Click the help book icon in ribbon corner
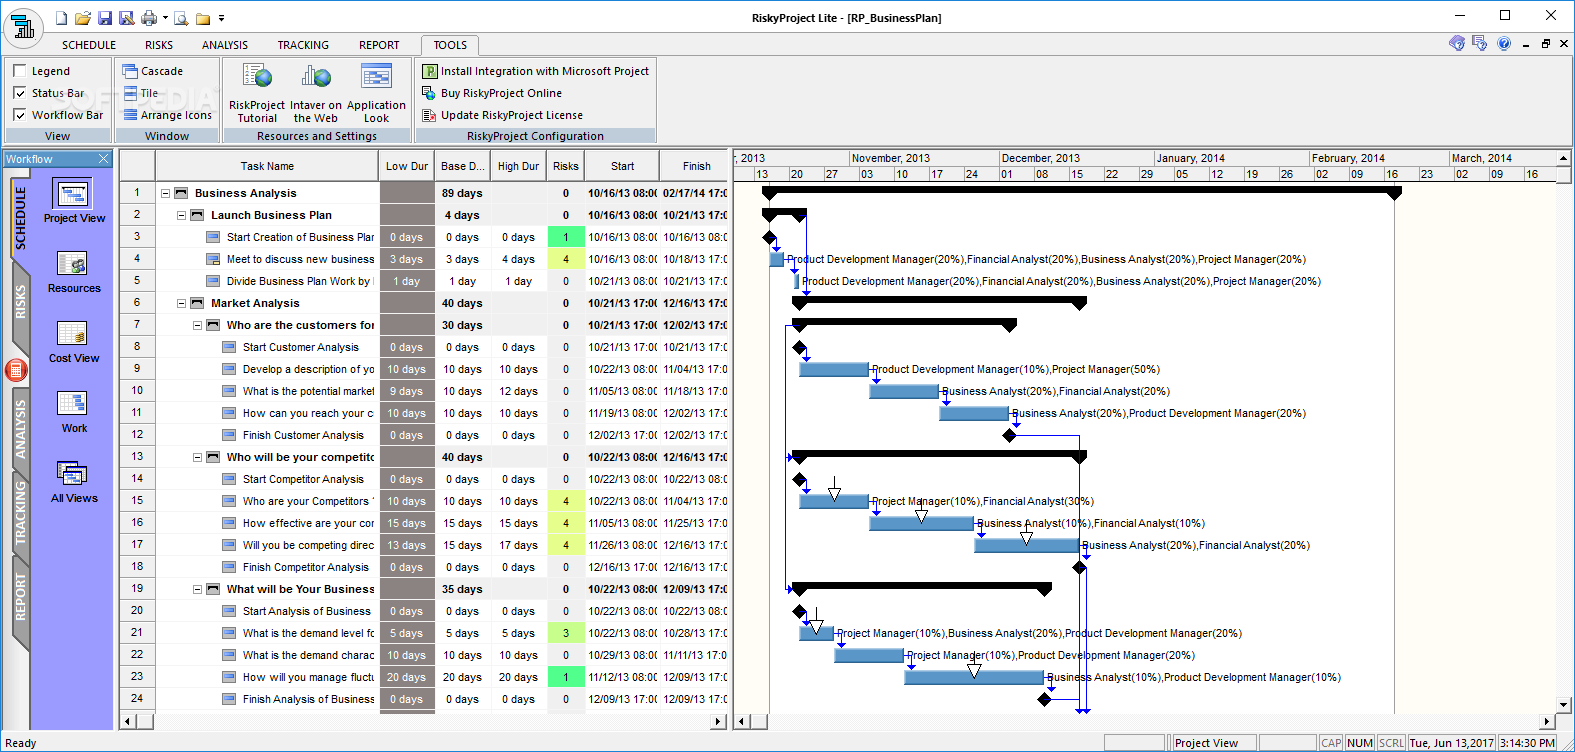This screenshot has width=1575, height=752. point(1457,44)
